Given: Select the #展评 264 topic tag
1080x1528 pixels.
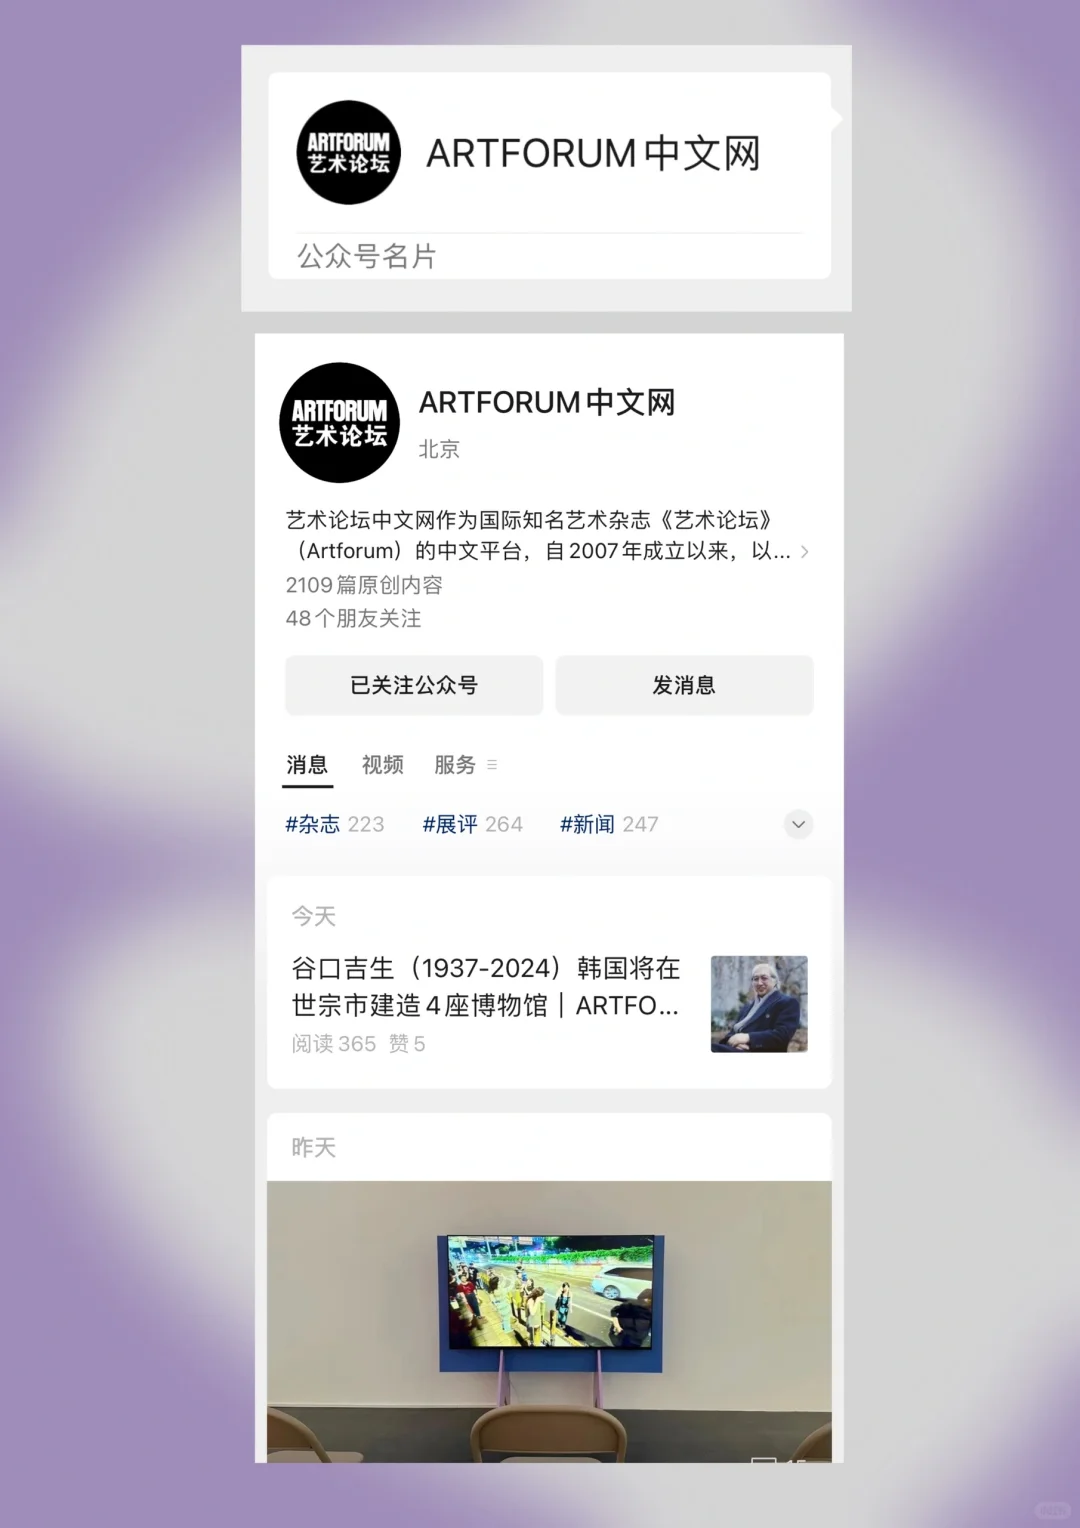Looking at the screenshot, I should 472,824.
